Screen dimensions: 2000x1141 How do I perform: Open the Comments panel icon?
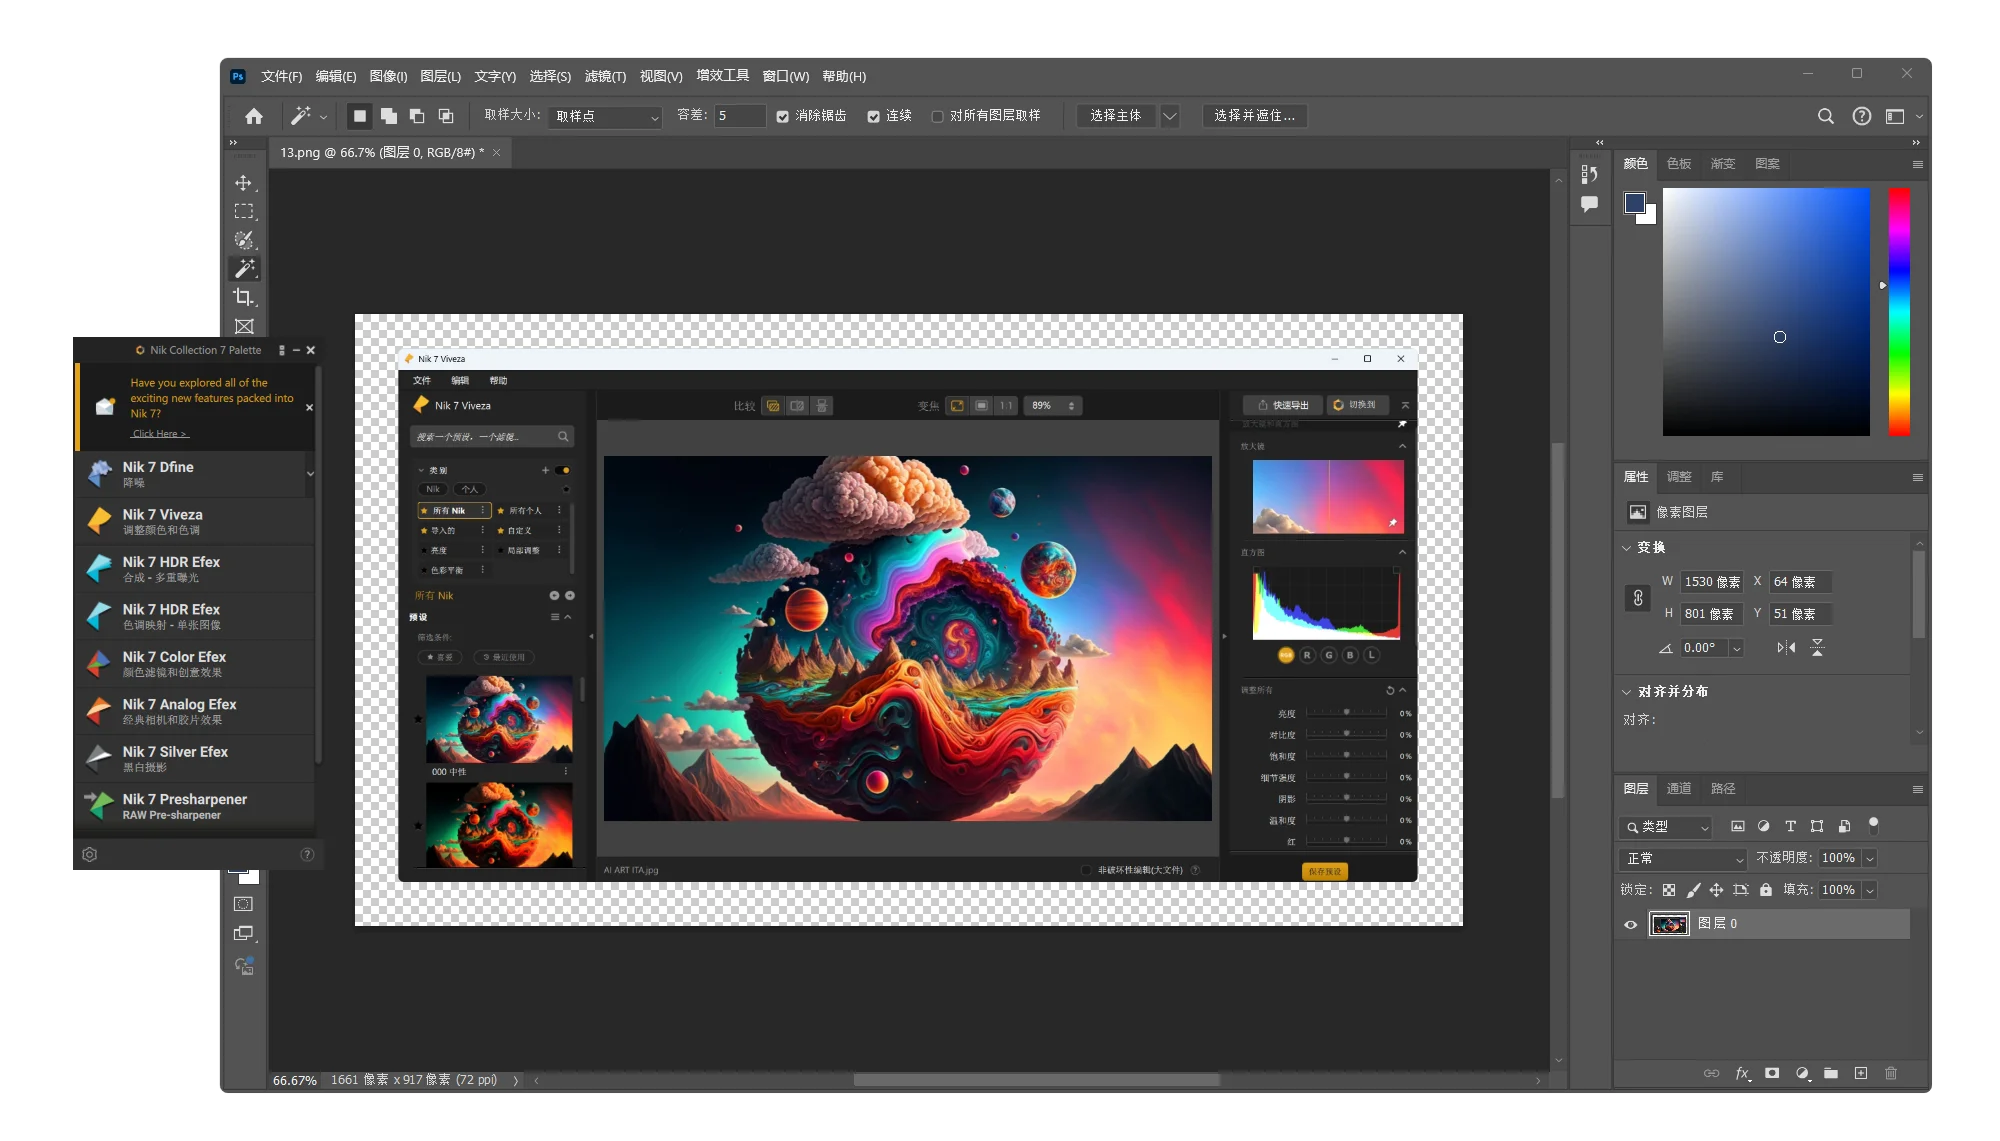[1589, 204]
